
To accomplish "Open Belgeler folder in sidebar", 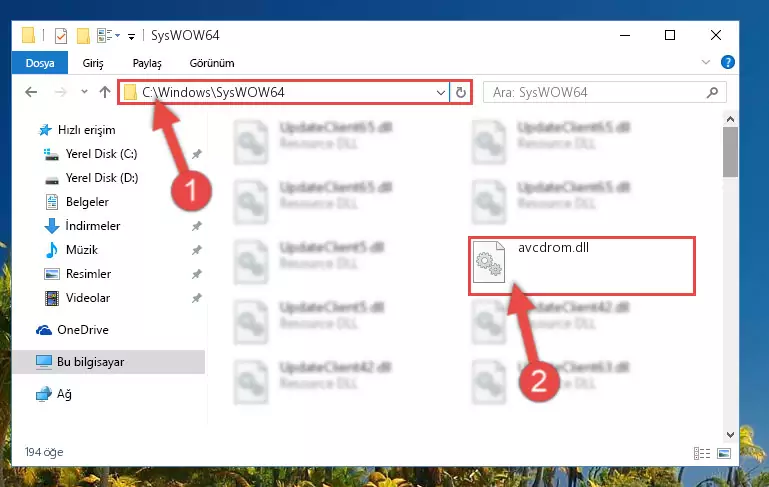I will coord(87,202).
